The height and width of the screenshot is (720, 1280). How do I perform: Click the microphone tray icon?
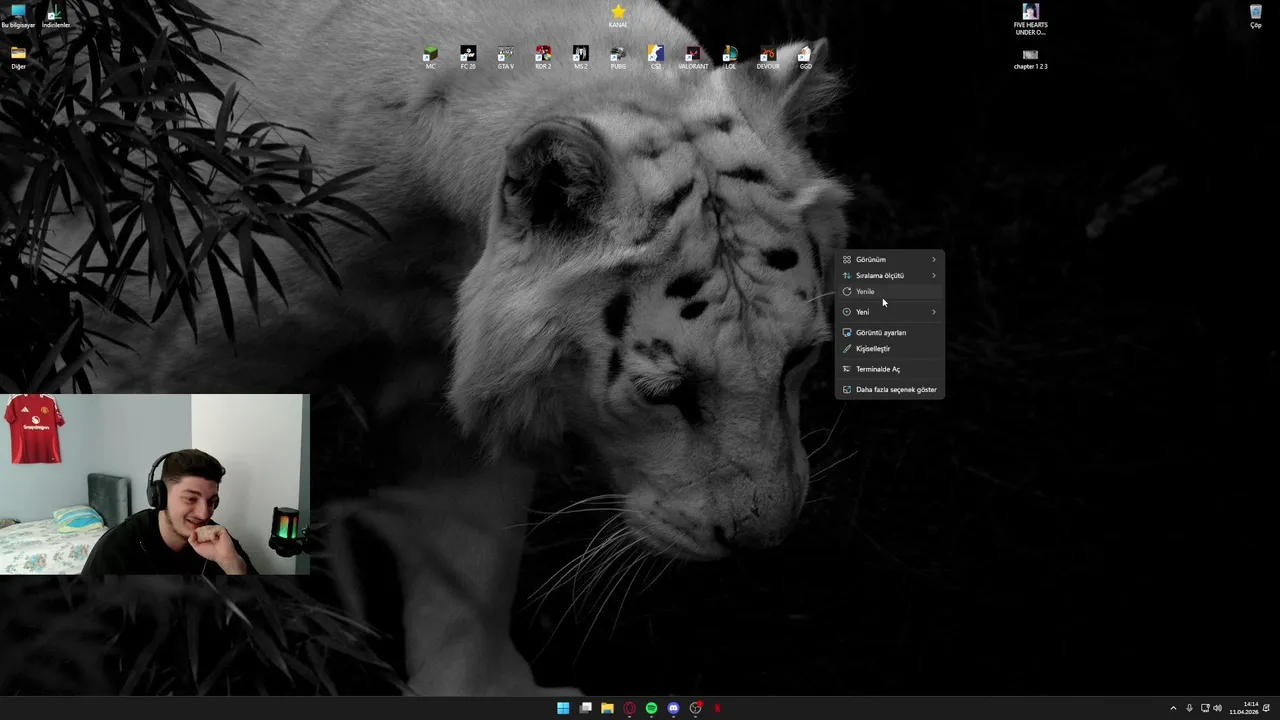coord(1189,708)
